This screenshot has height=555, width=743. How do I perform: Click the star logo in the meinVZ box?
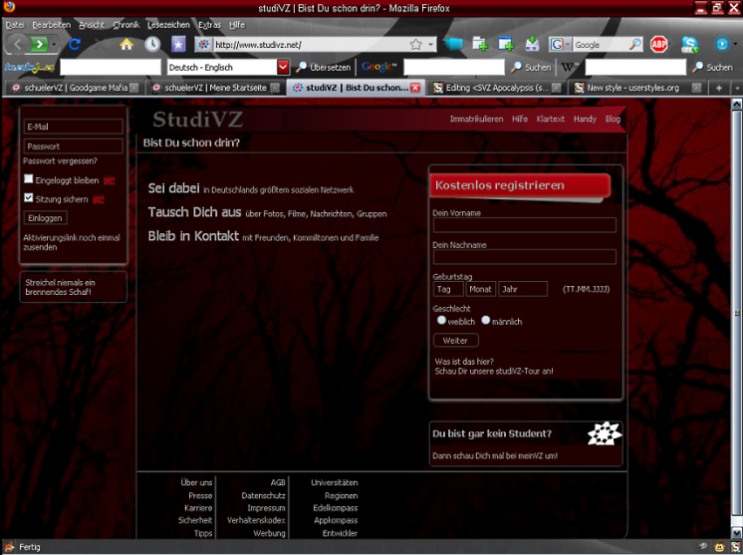coord(604,433)
